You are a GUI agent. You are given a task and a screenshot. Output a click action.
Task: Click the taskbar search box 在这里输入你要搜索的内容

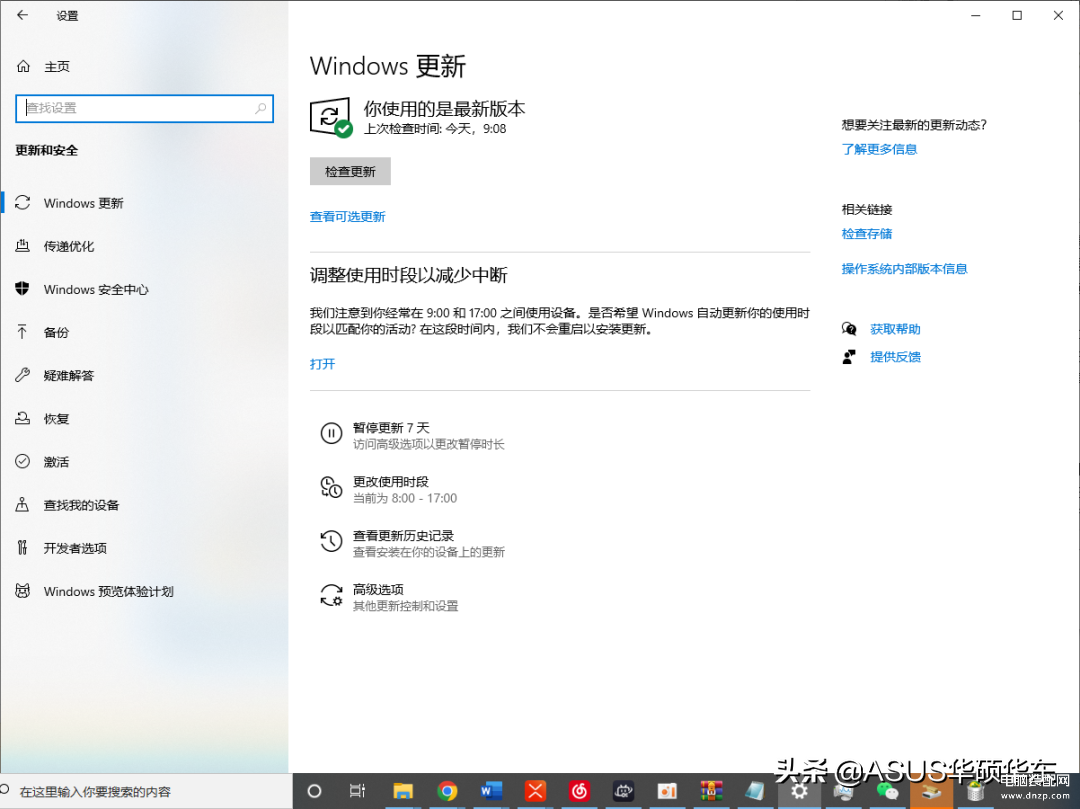click(146, 791)
